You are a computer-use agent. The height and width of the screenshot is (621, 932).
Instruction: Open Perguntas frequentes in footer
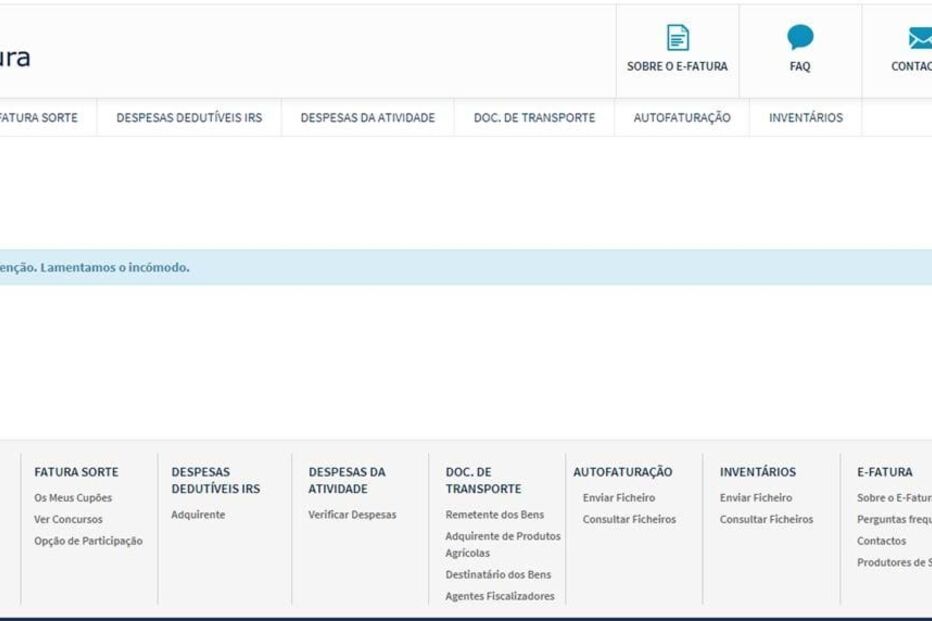click(899, 519)
